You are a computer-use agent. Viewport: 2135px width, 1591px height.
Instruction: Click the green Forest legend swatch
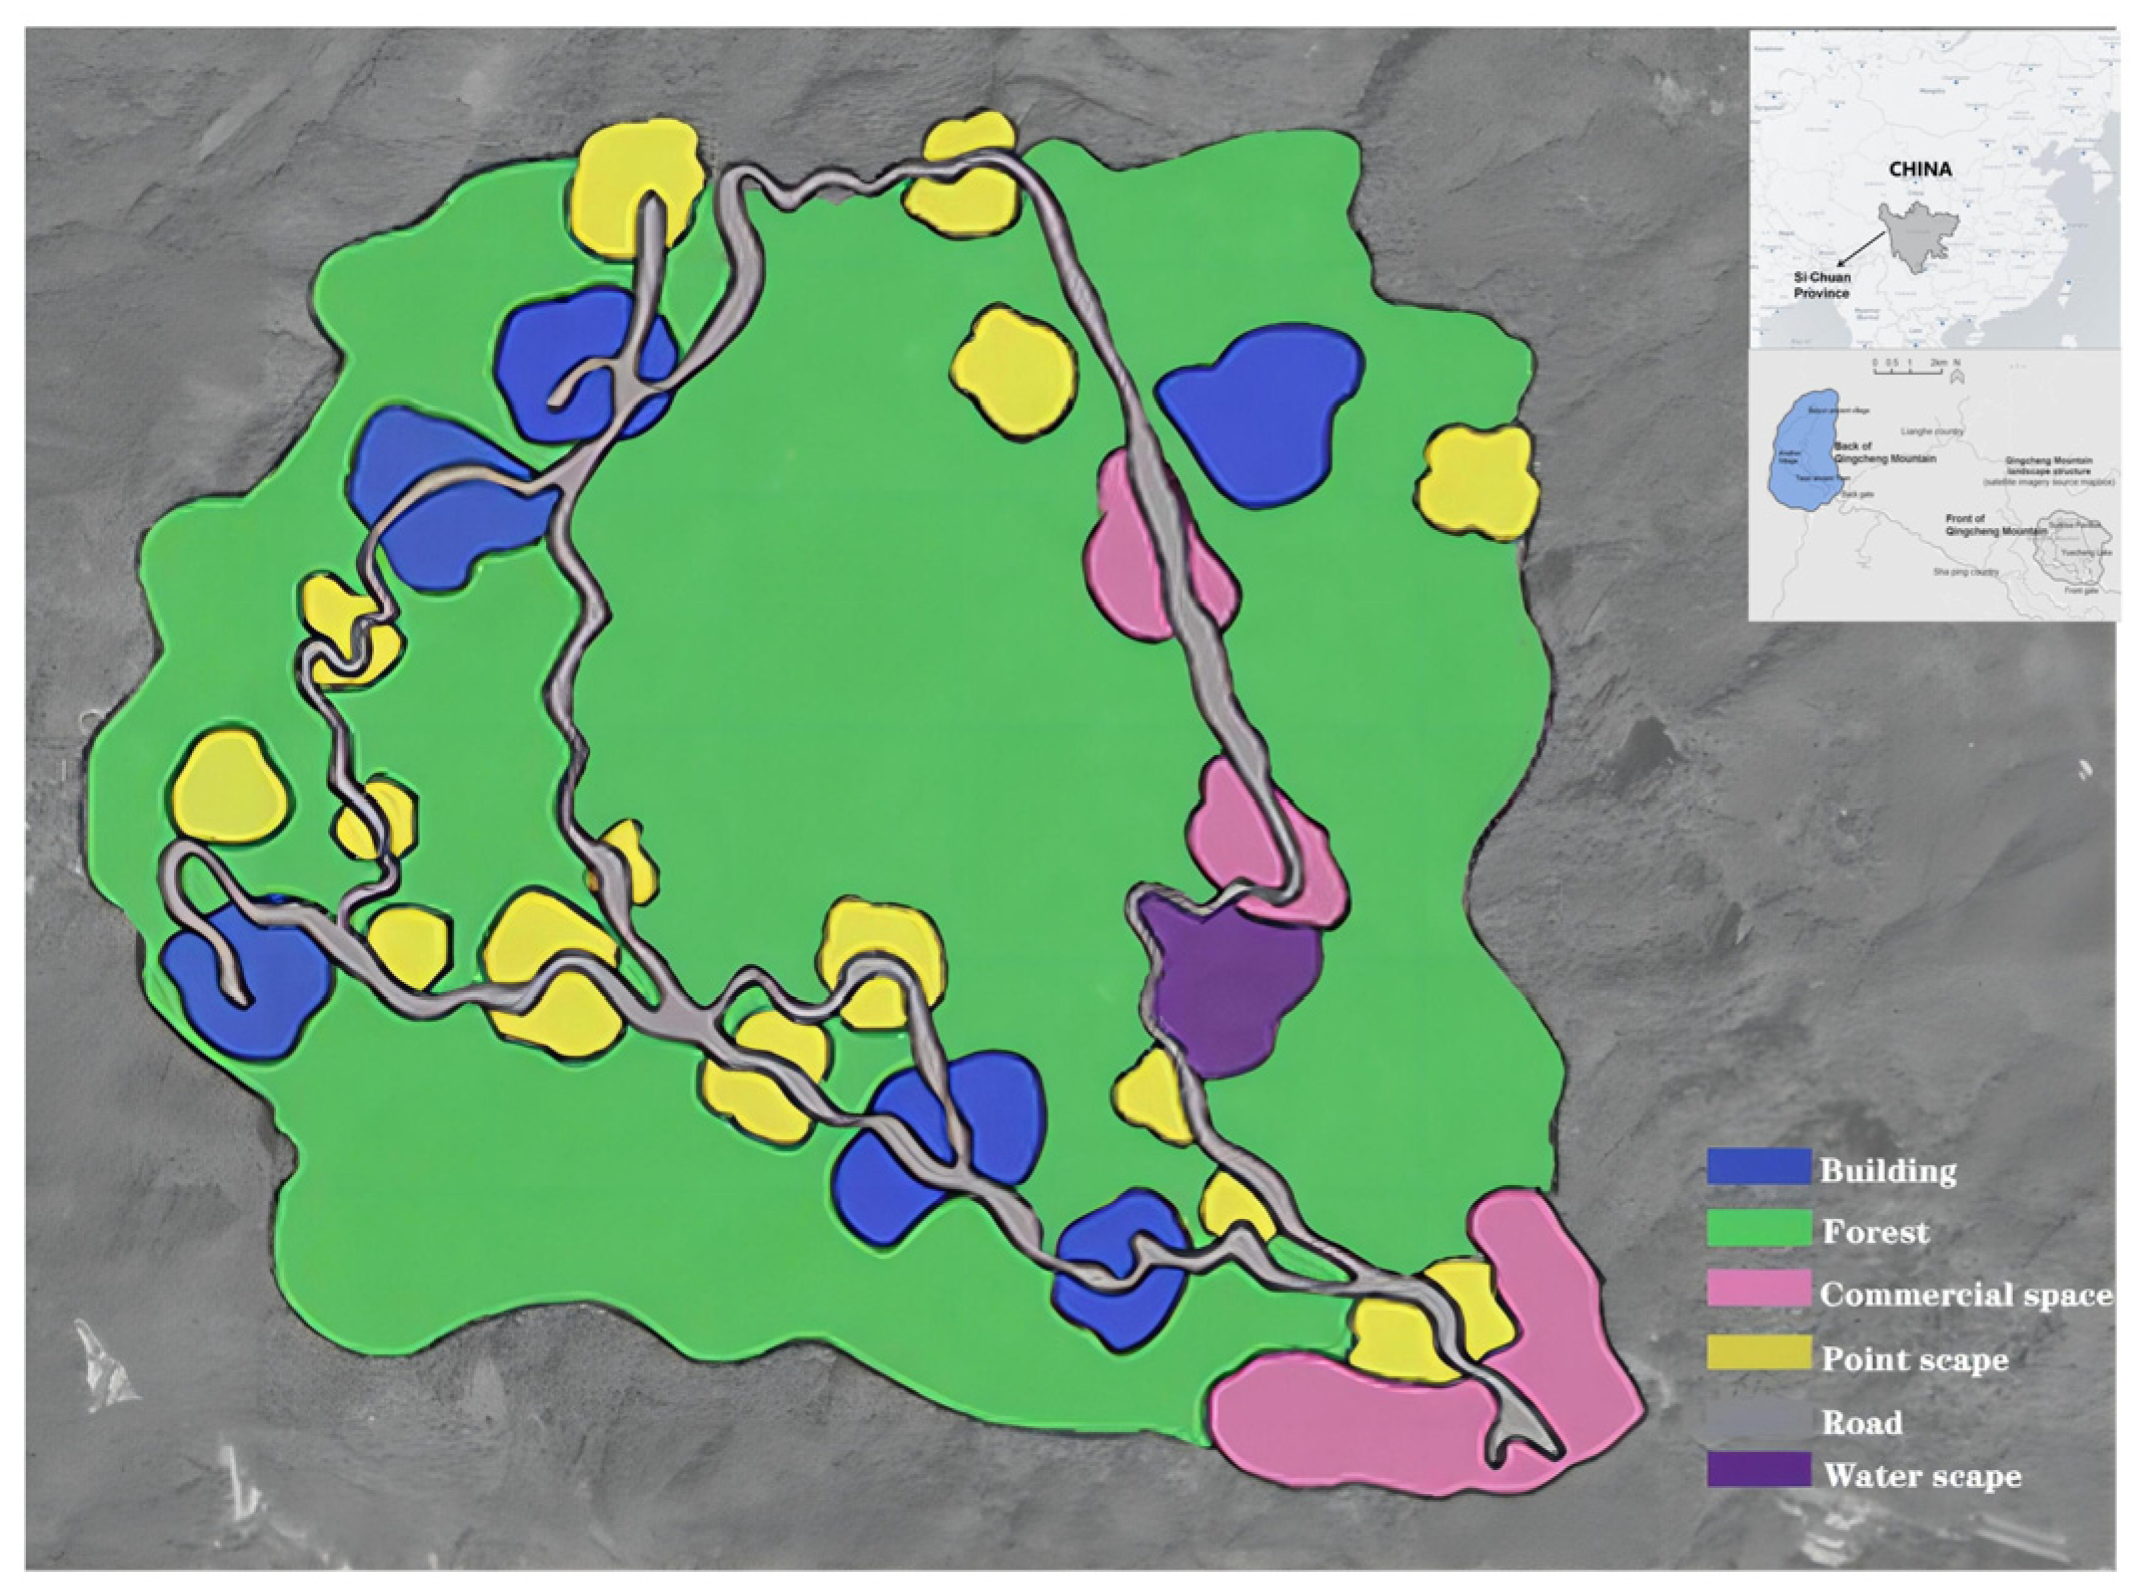[1758, 1228]
